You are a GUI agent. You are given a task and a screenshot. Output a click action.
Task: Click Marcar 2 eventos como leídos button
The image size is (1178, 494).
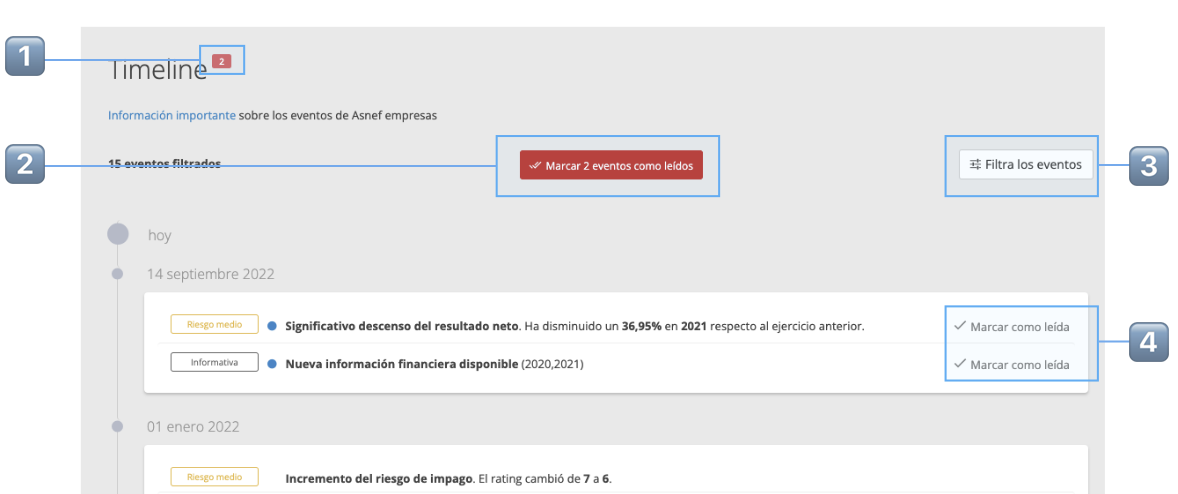click(x=612, y=165)
